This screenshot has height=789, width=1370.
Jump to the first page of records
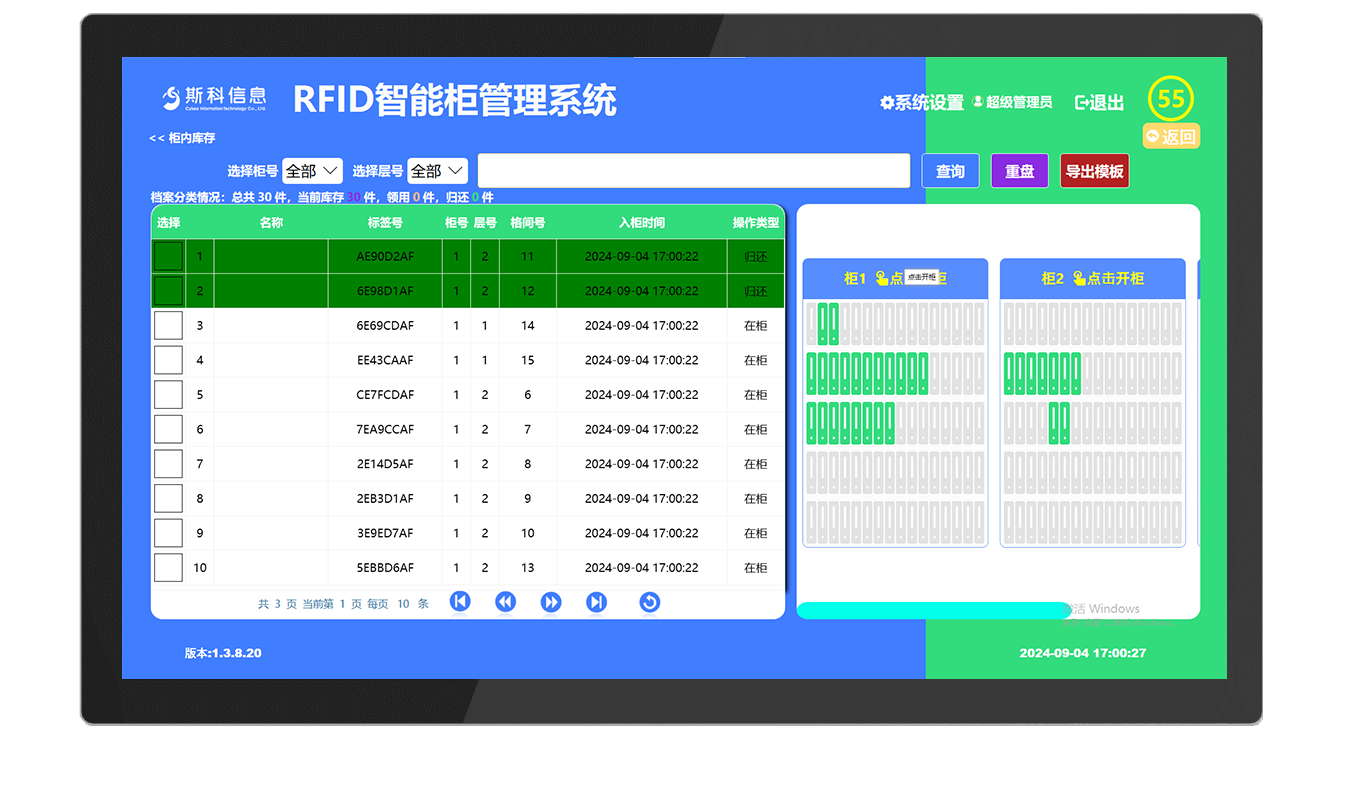click(x=459, y=601)
